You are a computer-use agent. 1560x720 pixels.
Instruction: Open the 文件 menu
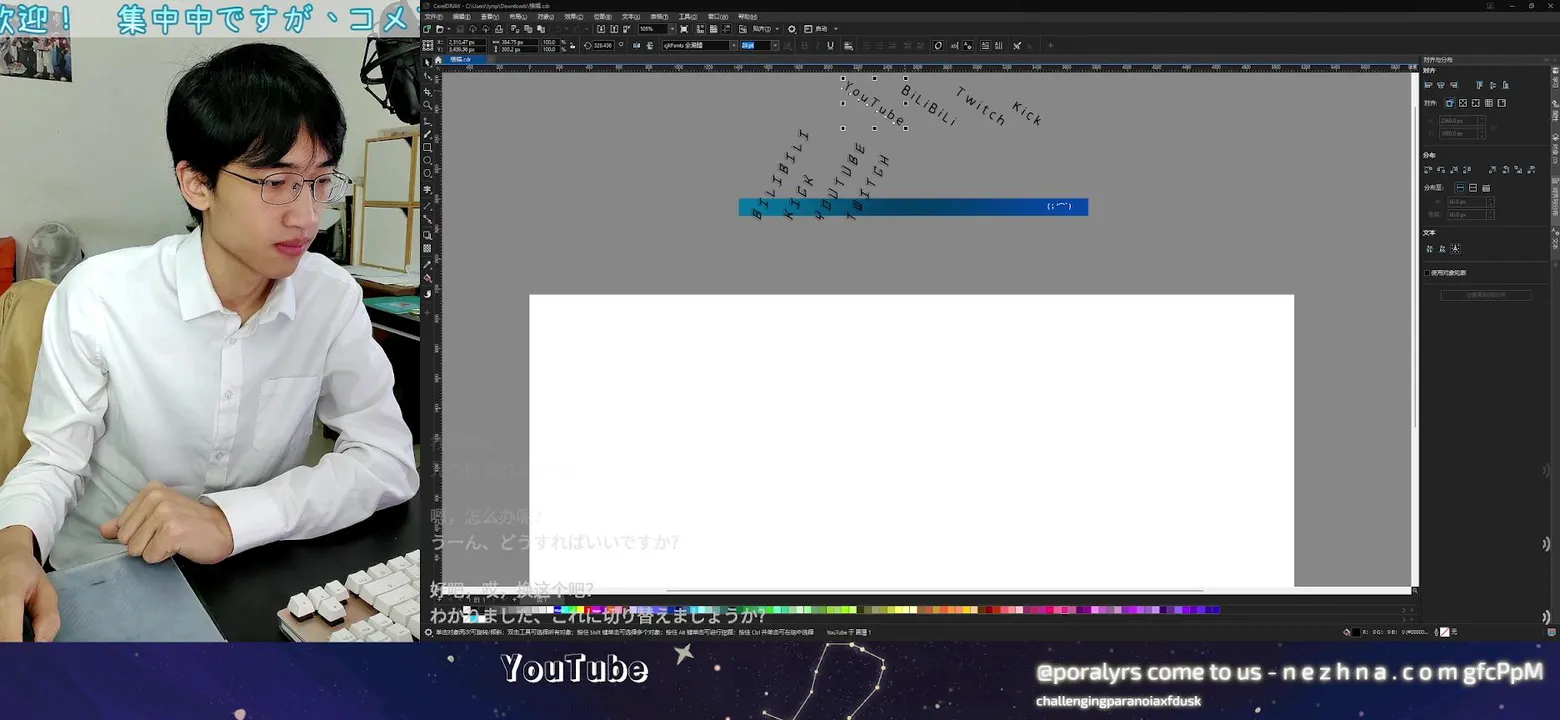click(x=433, y=17)
